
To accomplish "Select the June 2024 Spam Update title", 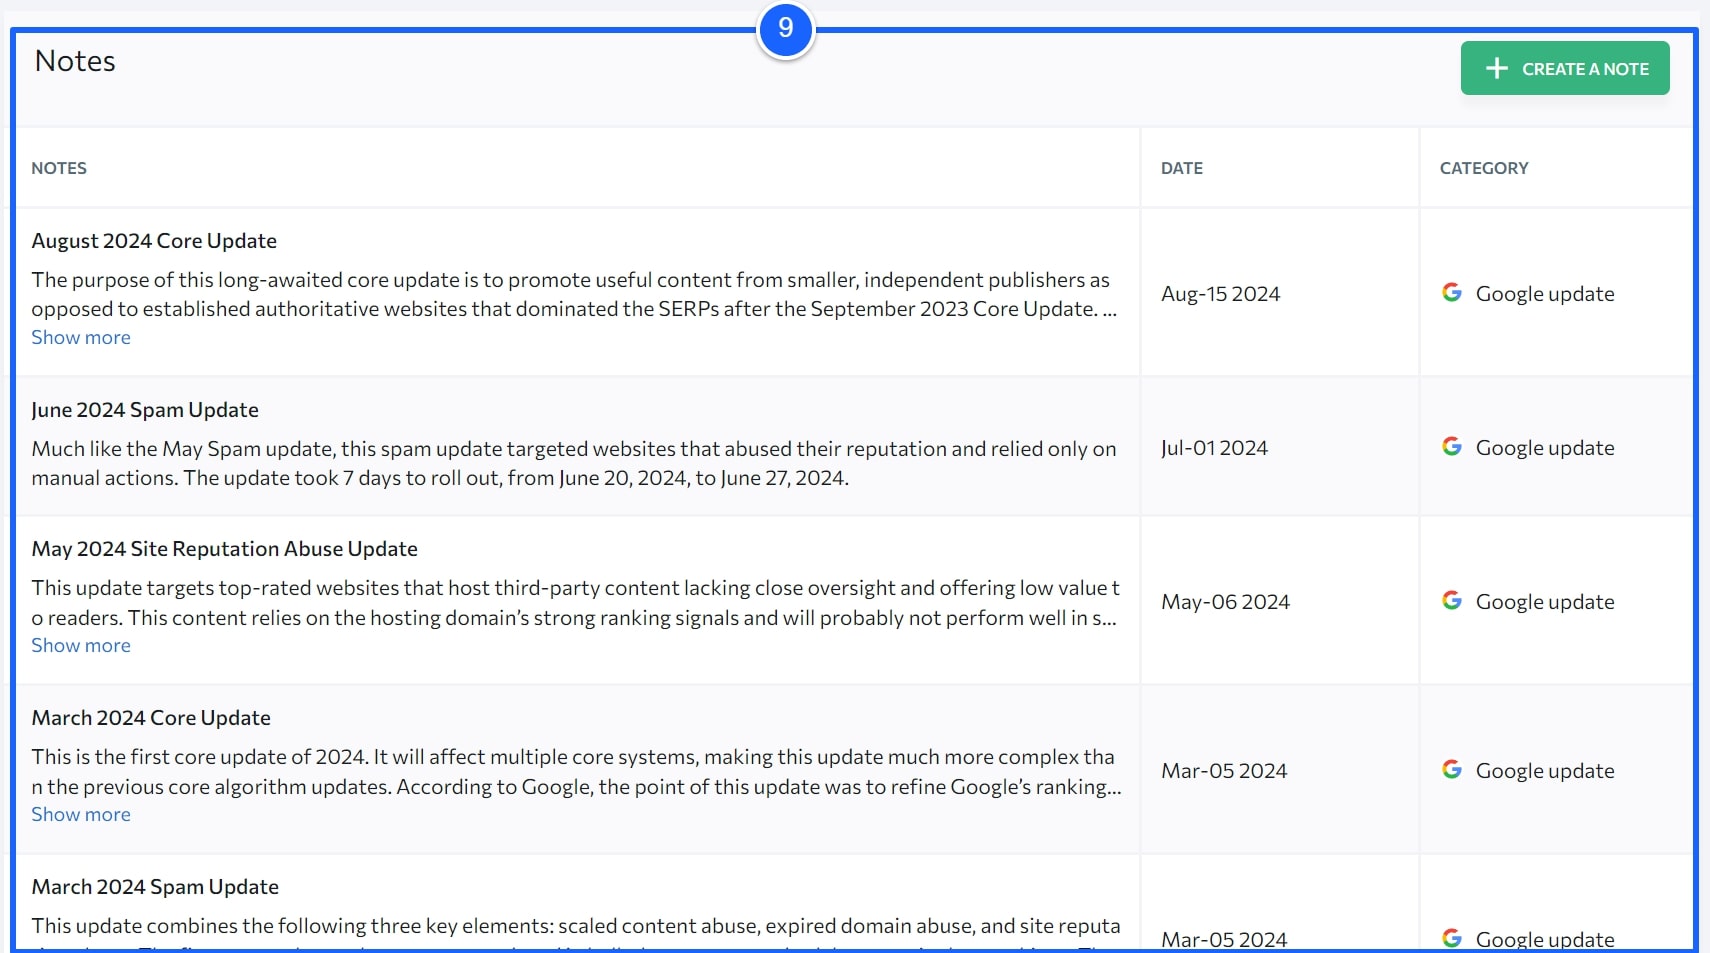I will (145, 410).
